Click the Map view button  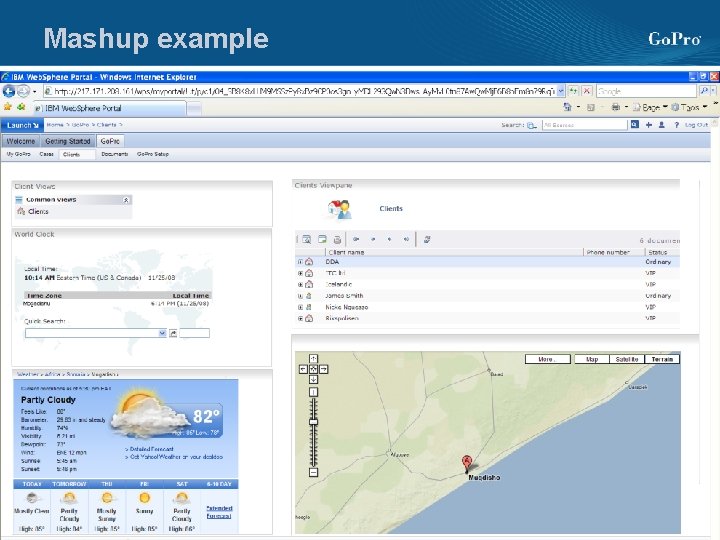[x=592, y=359]
